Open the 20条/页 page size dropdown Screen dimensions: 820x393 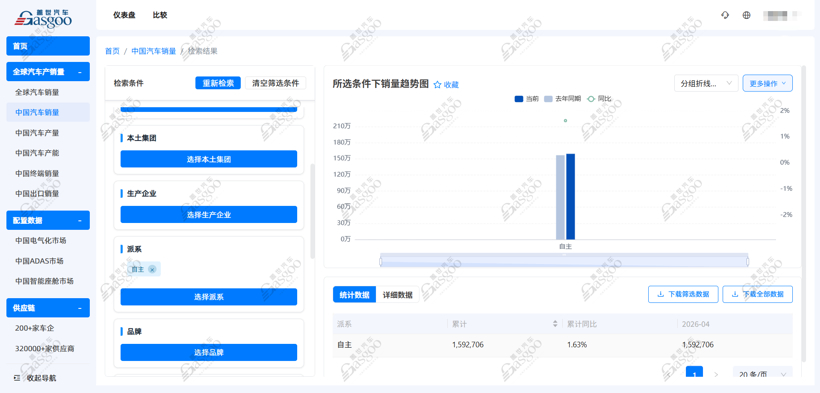tap(762, 374)
